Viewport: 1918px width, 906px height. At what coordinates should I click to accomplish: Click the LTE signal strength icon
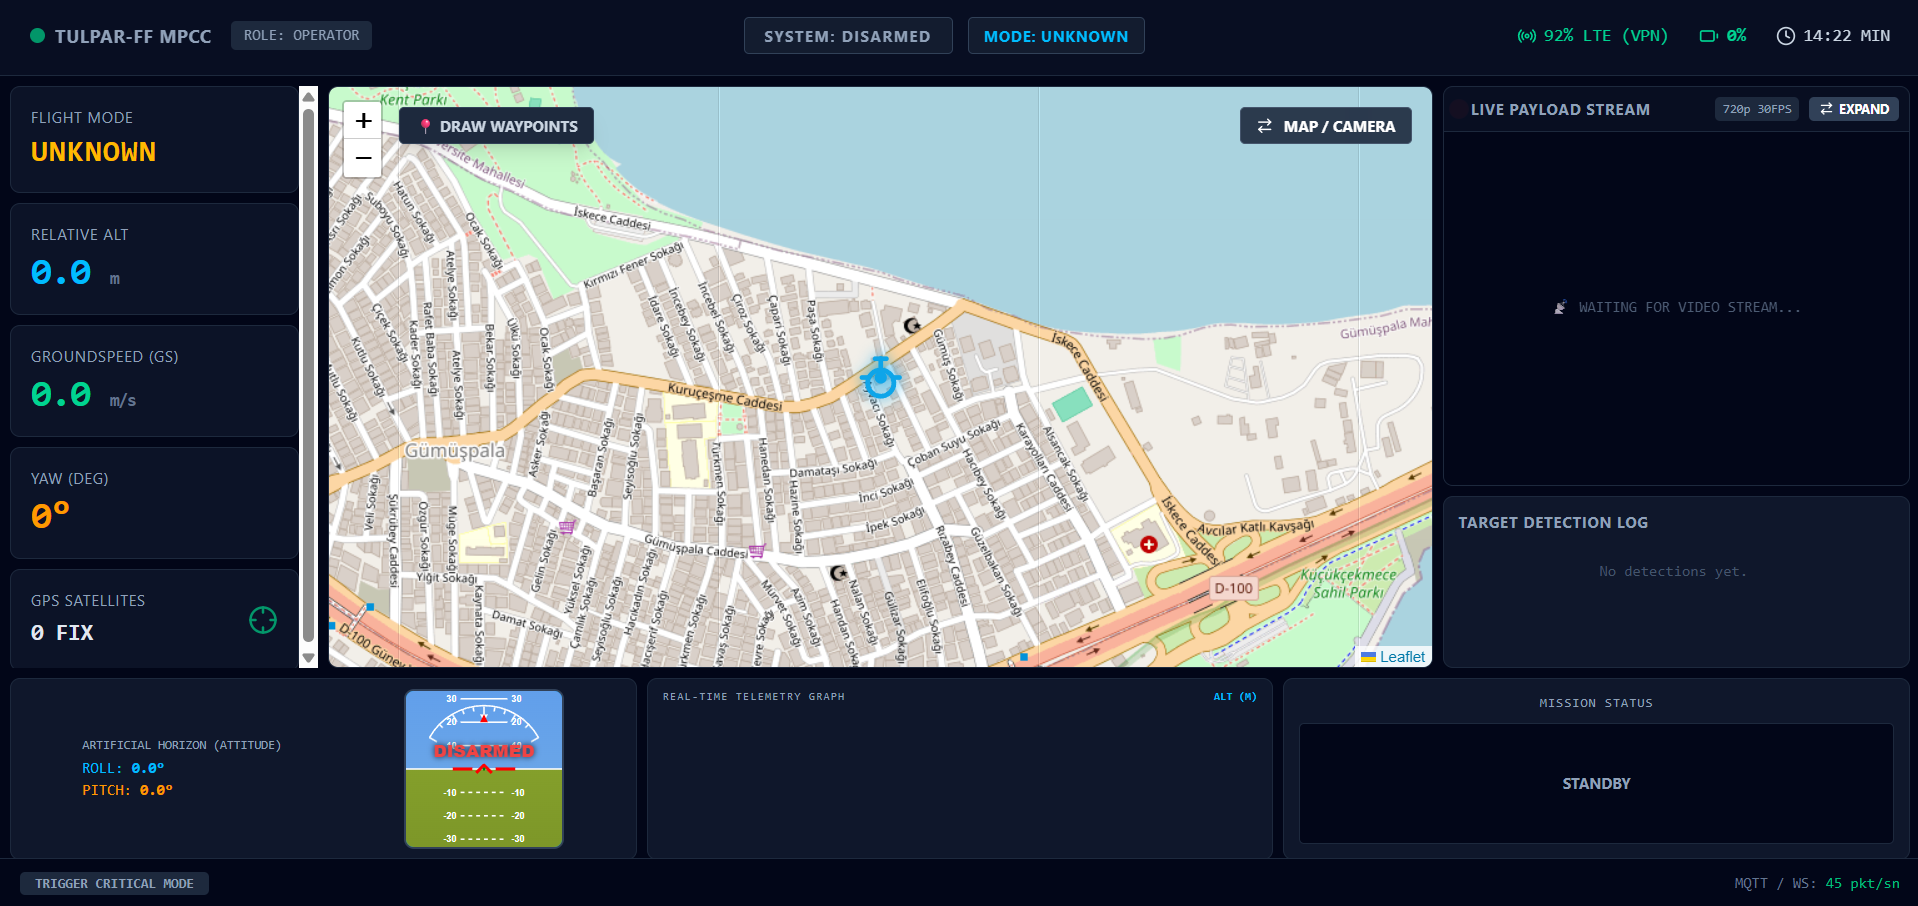click(x=1526, y=36)
